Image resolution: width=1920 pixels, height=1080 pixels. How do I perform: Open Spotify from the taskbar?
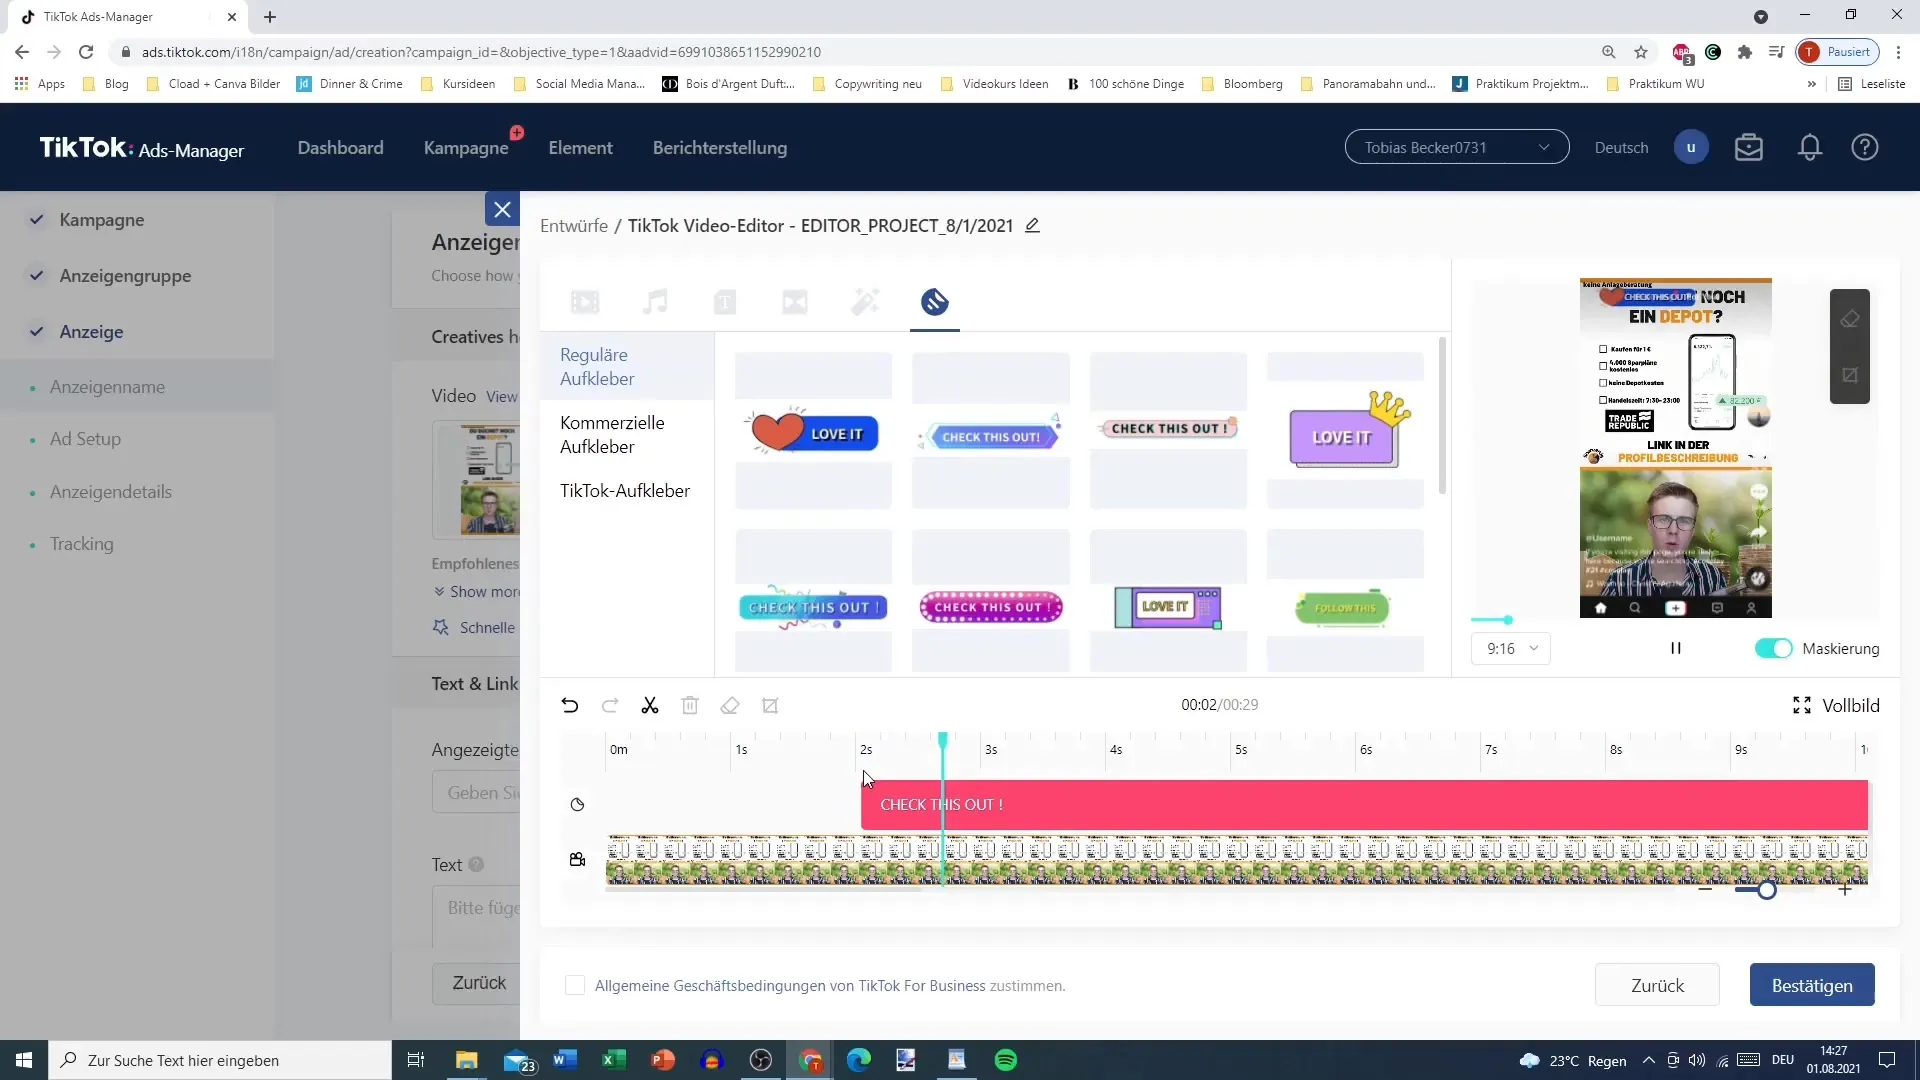[1006, 1060]
